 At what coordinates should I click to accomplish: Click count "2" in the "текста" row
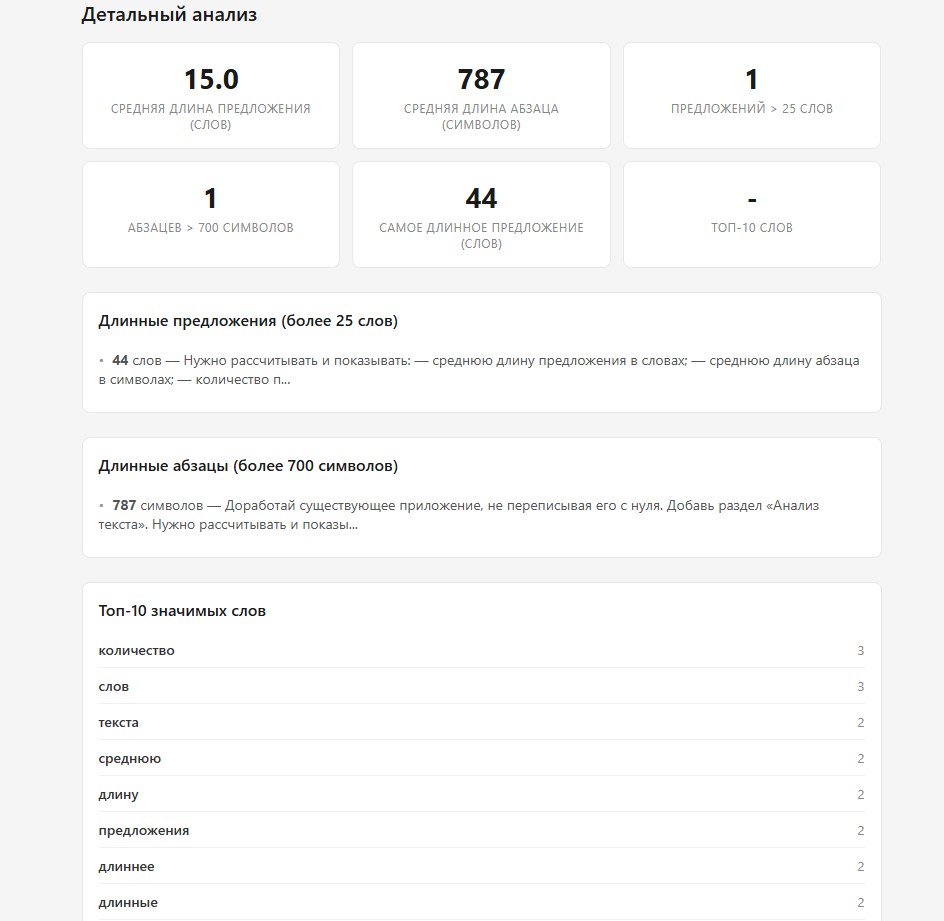pos(861,722)
